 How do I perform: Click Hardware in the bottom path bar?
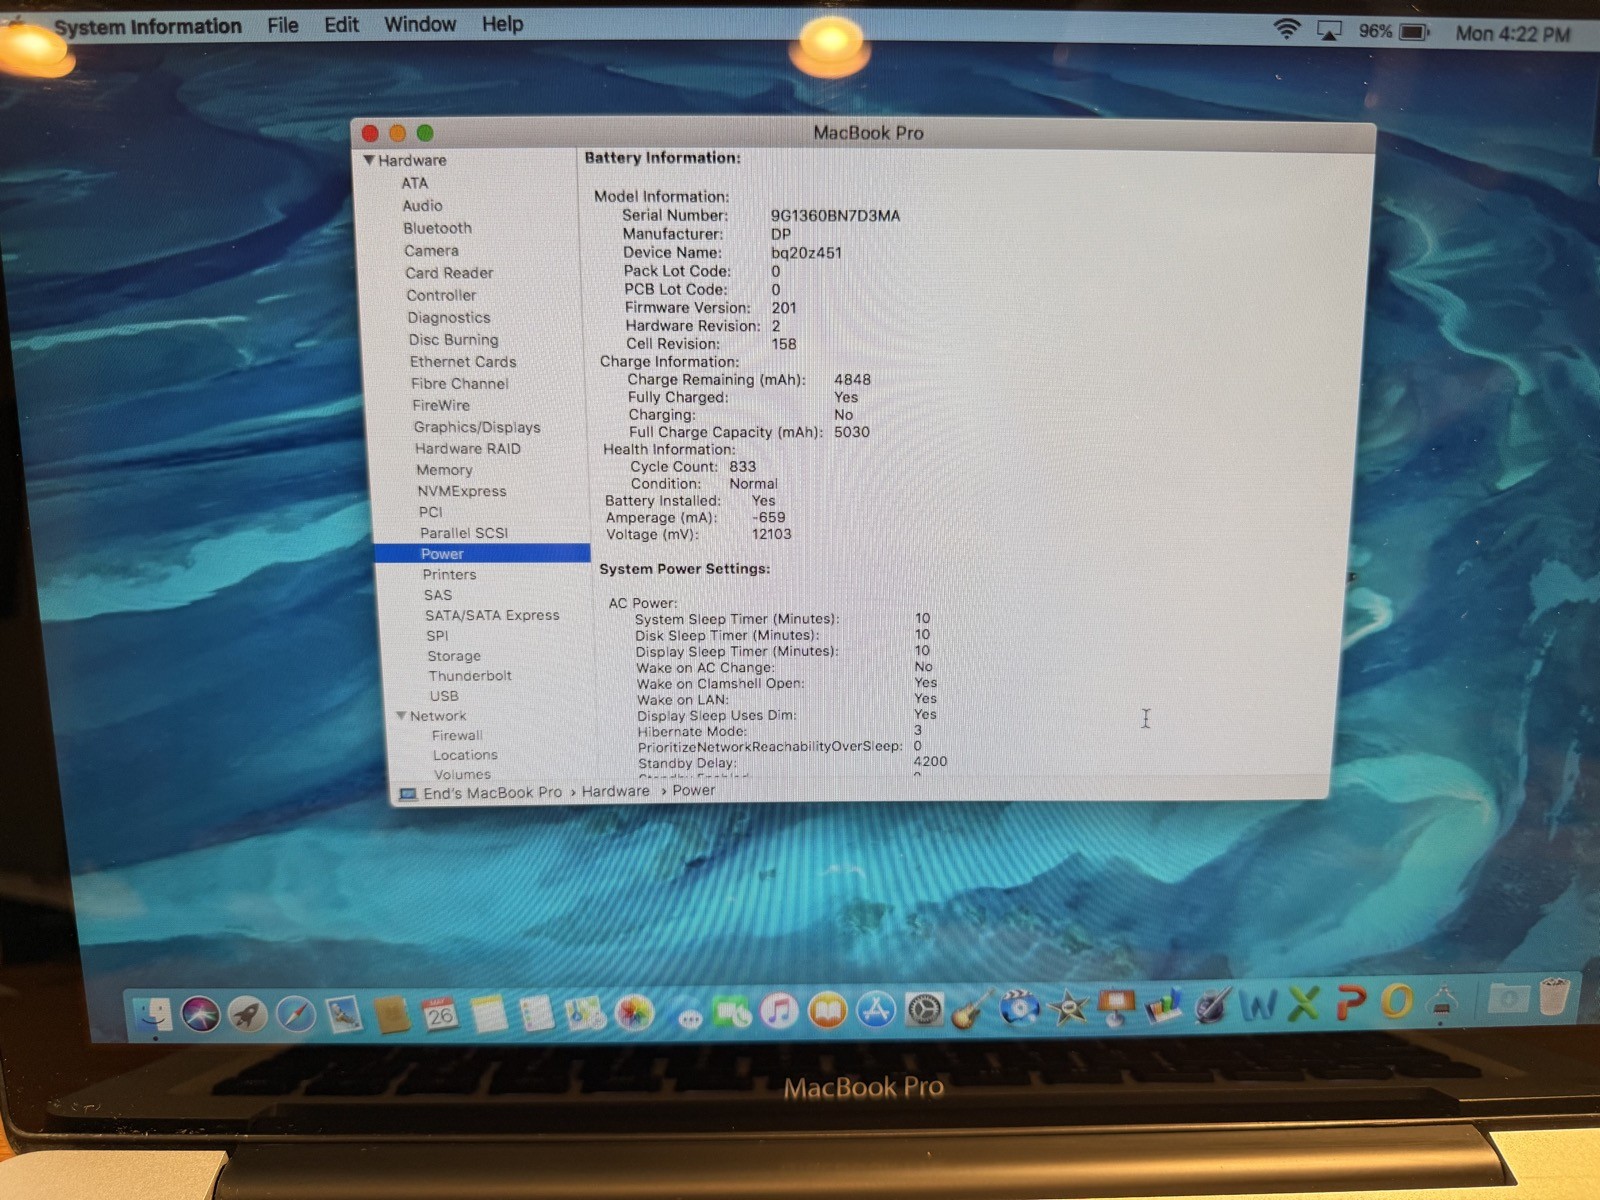click(x=615, y=791)
